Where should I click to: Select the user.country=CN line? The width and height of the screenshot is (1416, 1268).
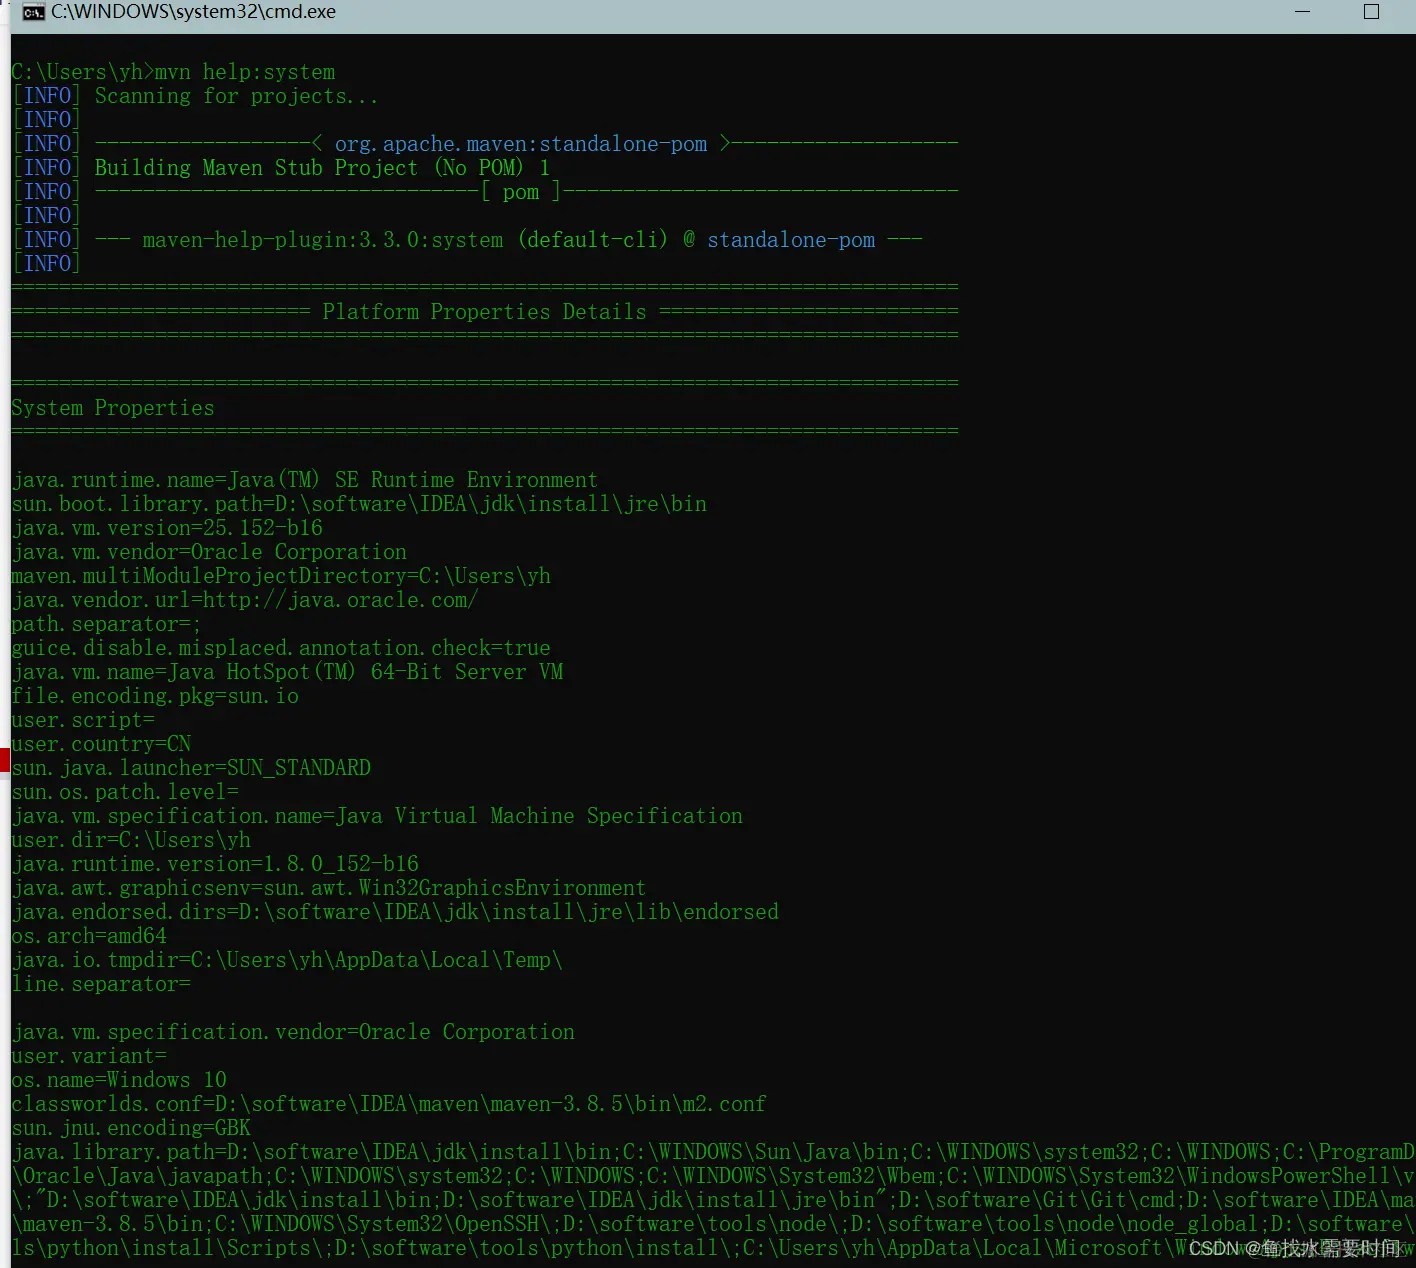(101, 744)
